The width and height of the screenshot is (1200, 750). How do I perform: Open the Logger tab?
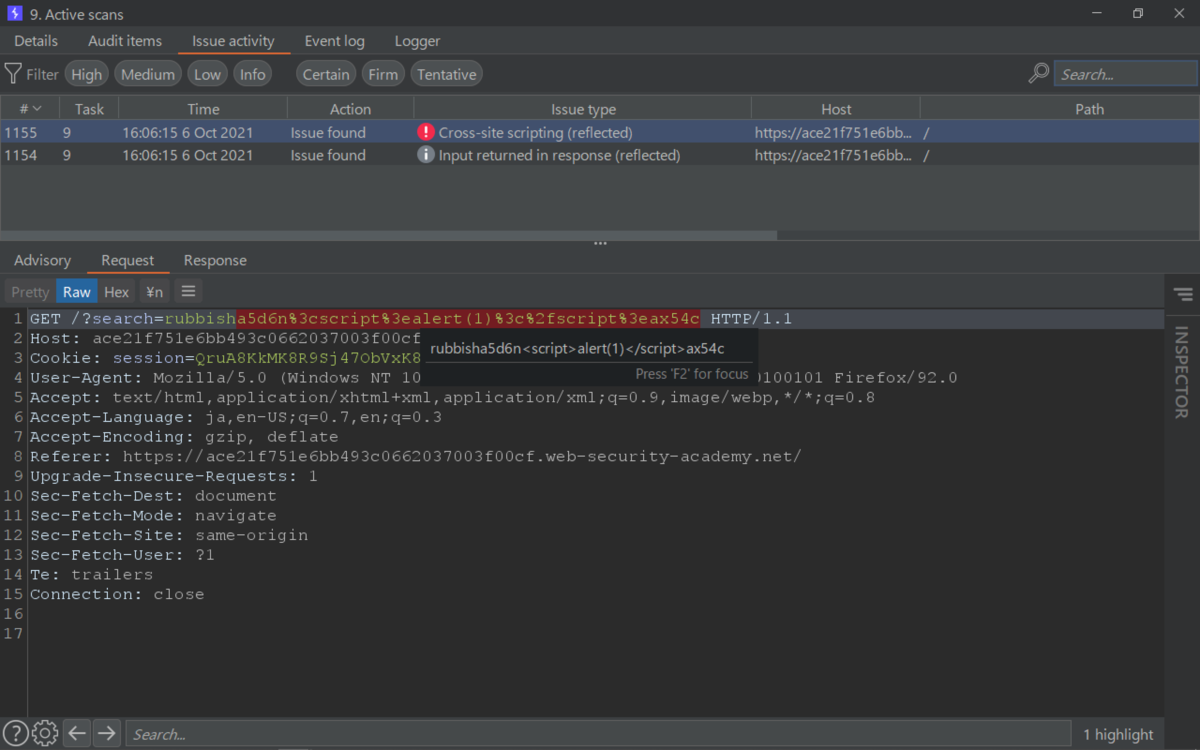tap(417, 41)
